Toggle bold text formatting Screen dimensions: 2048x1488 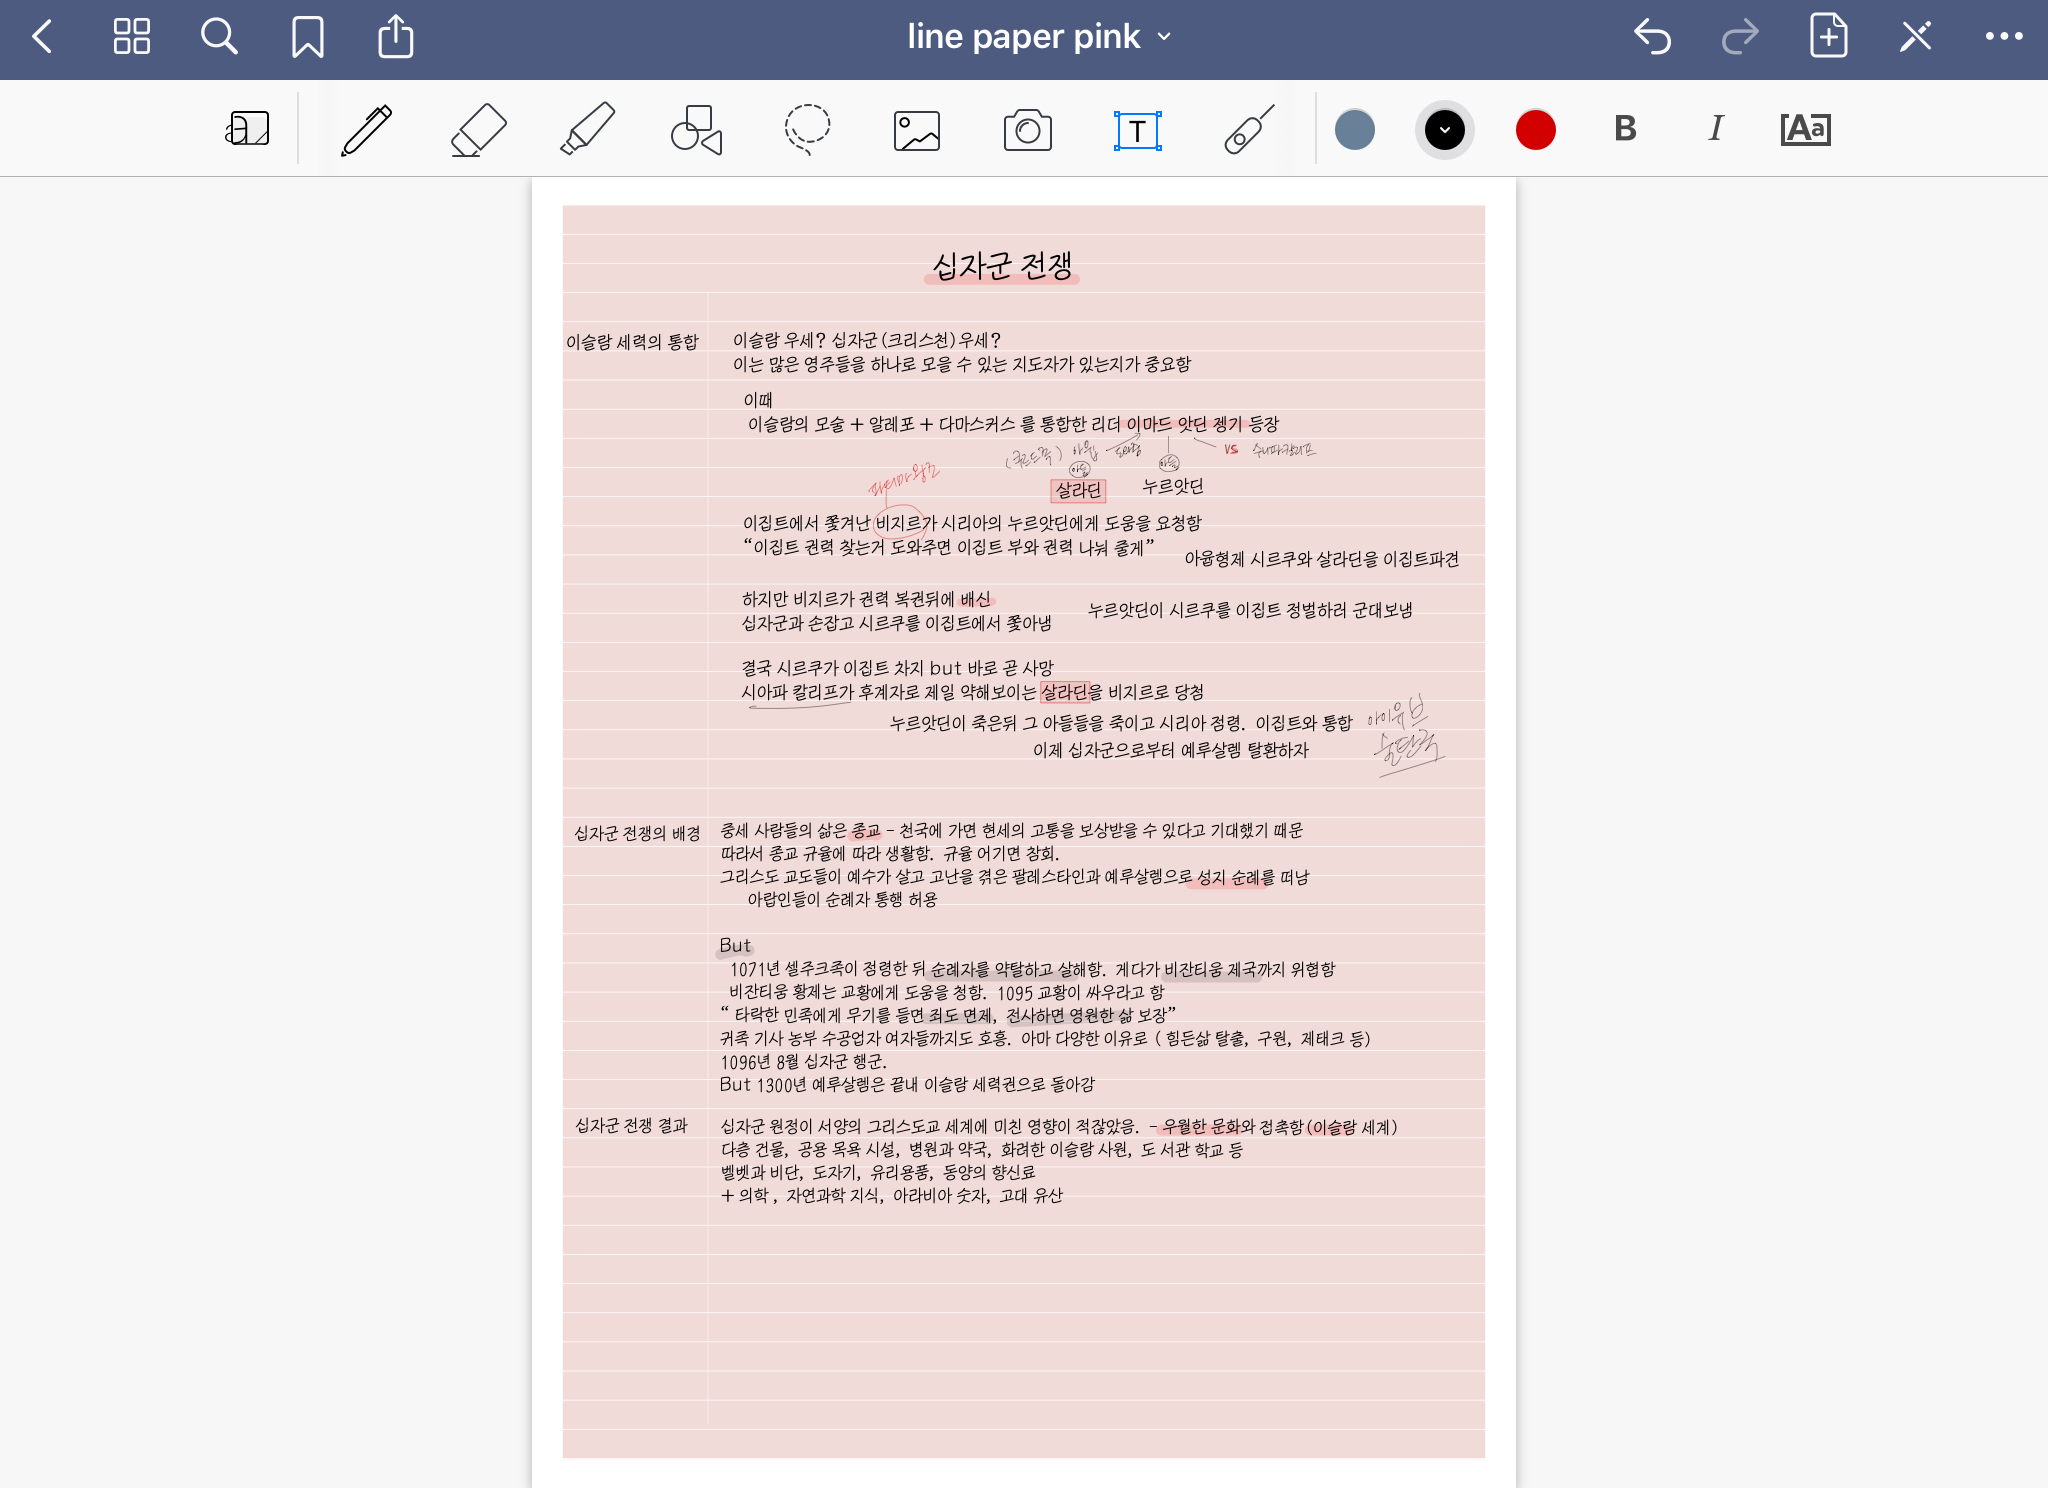[1625, 129]
